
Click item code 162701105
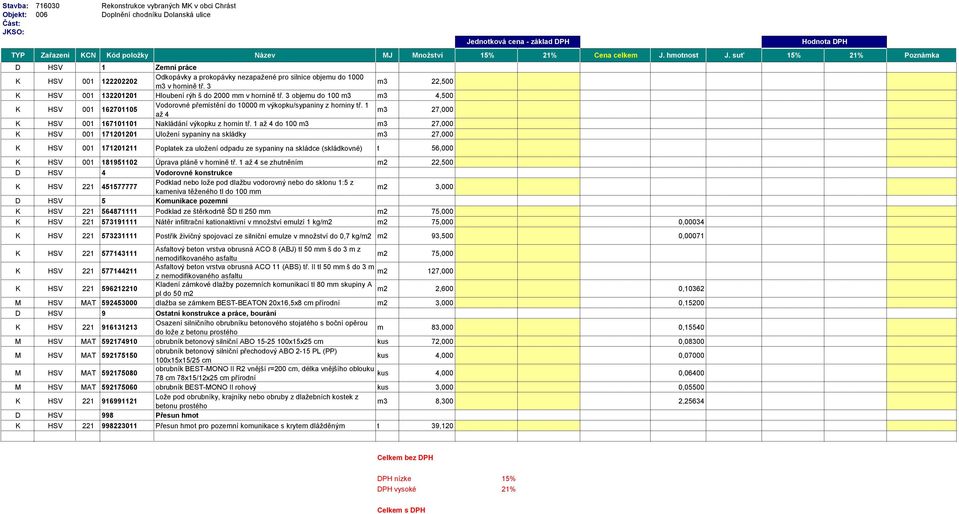119,110
